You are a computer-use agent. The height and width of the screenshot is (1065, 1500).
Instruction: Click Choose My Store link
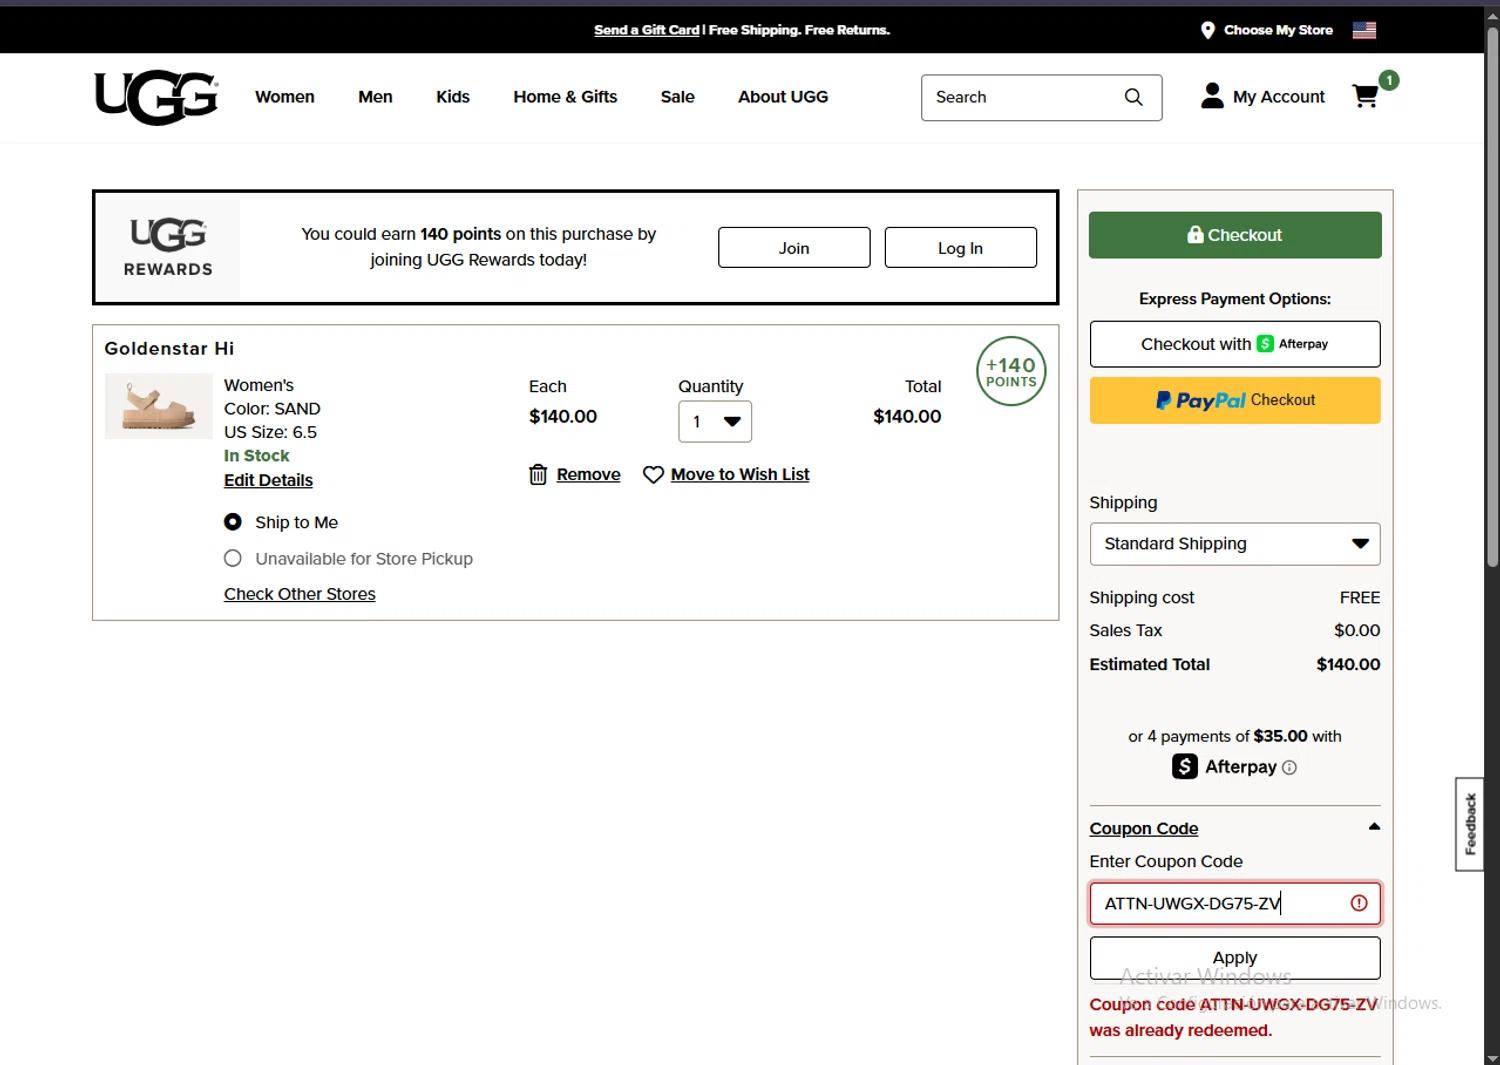click(x=1278, y=30)
